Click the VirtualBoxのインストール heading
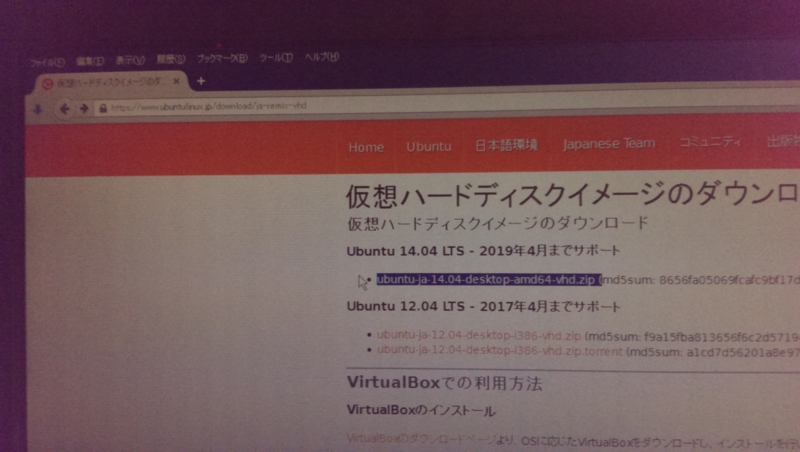The height and width of the screenshot is (452, 800). 420,410
